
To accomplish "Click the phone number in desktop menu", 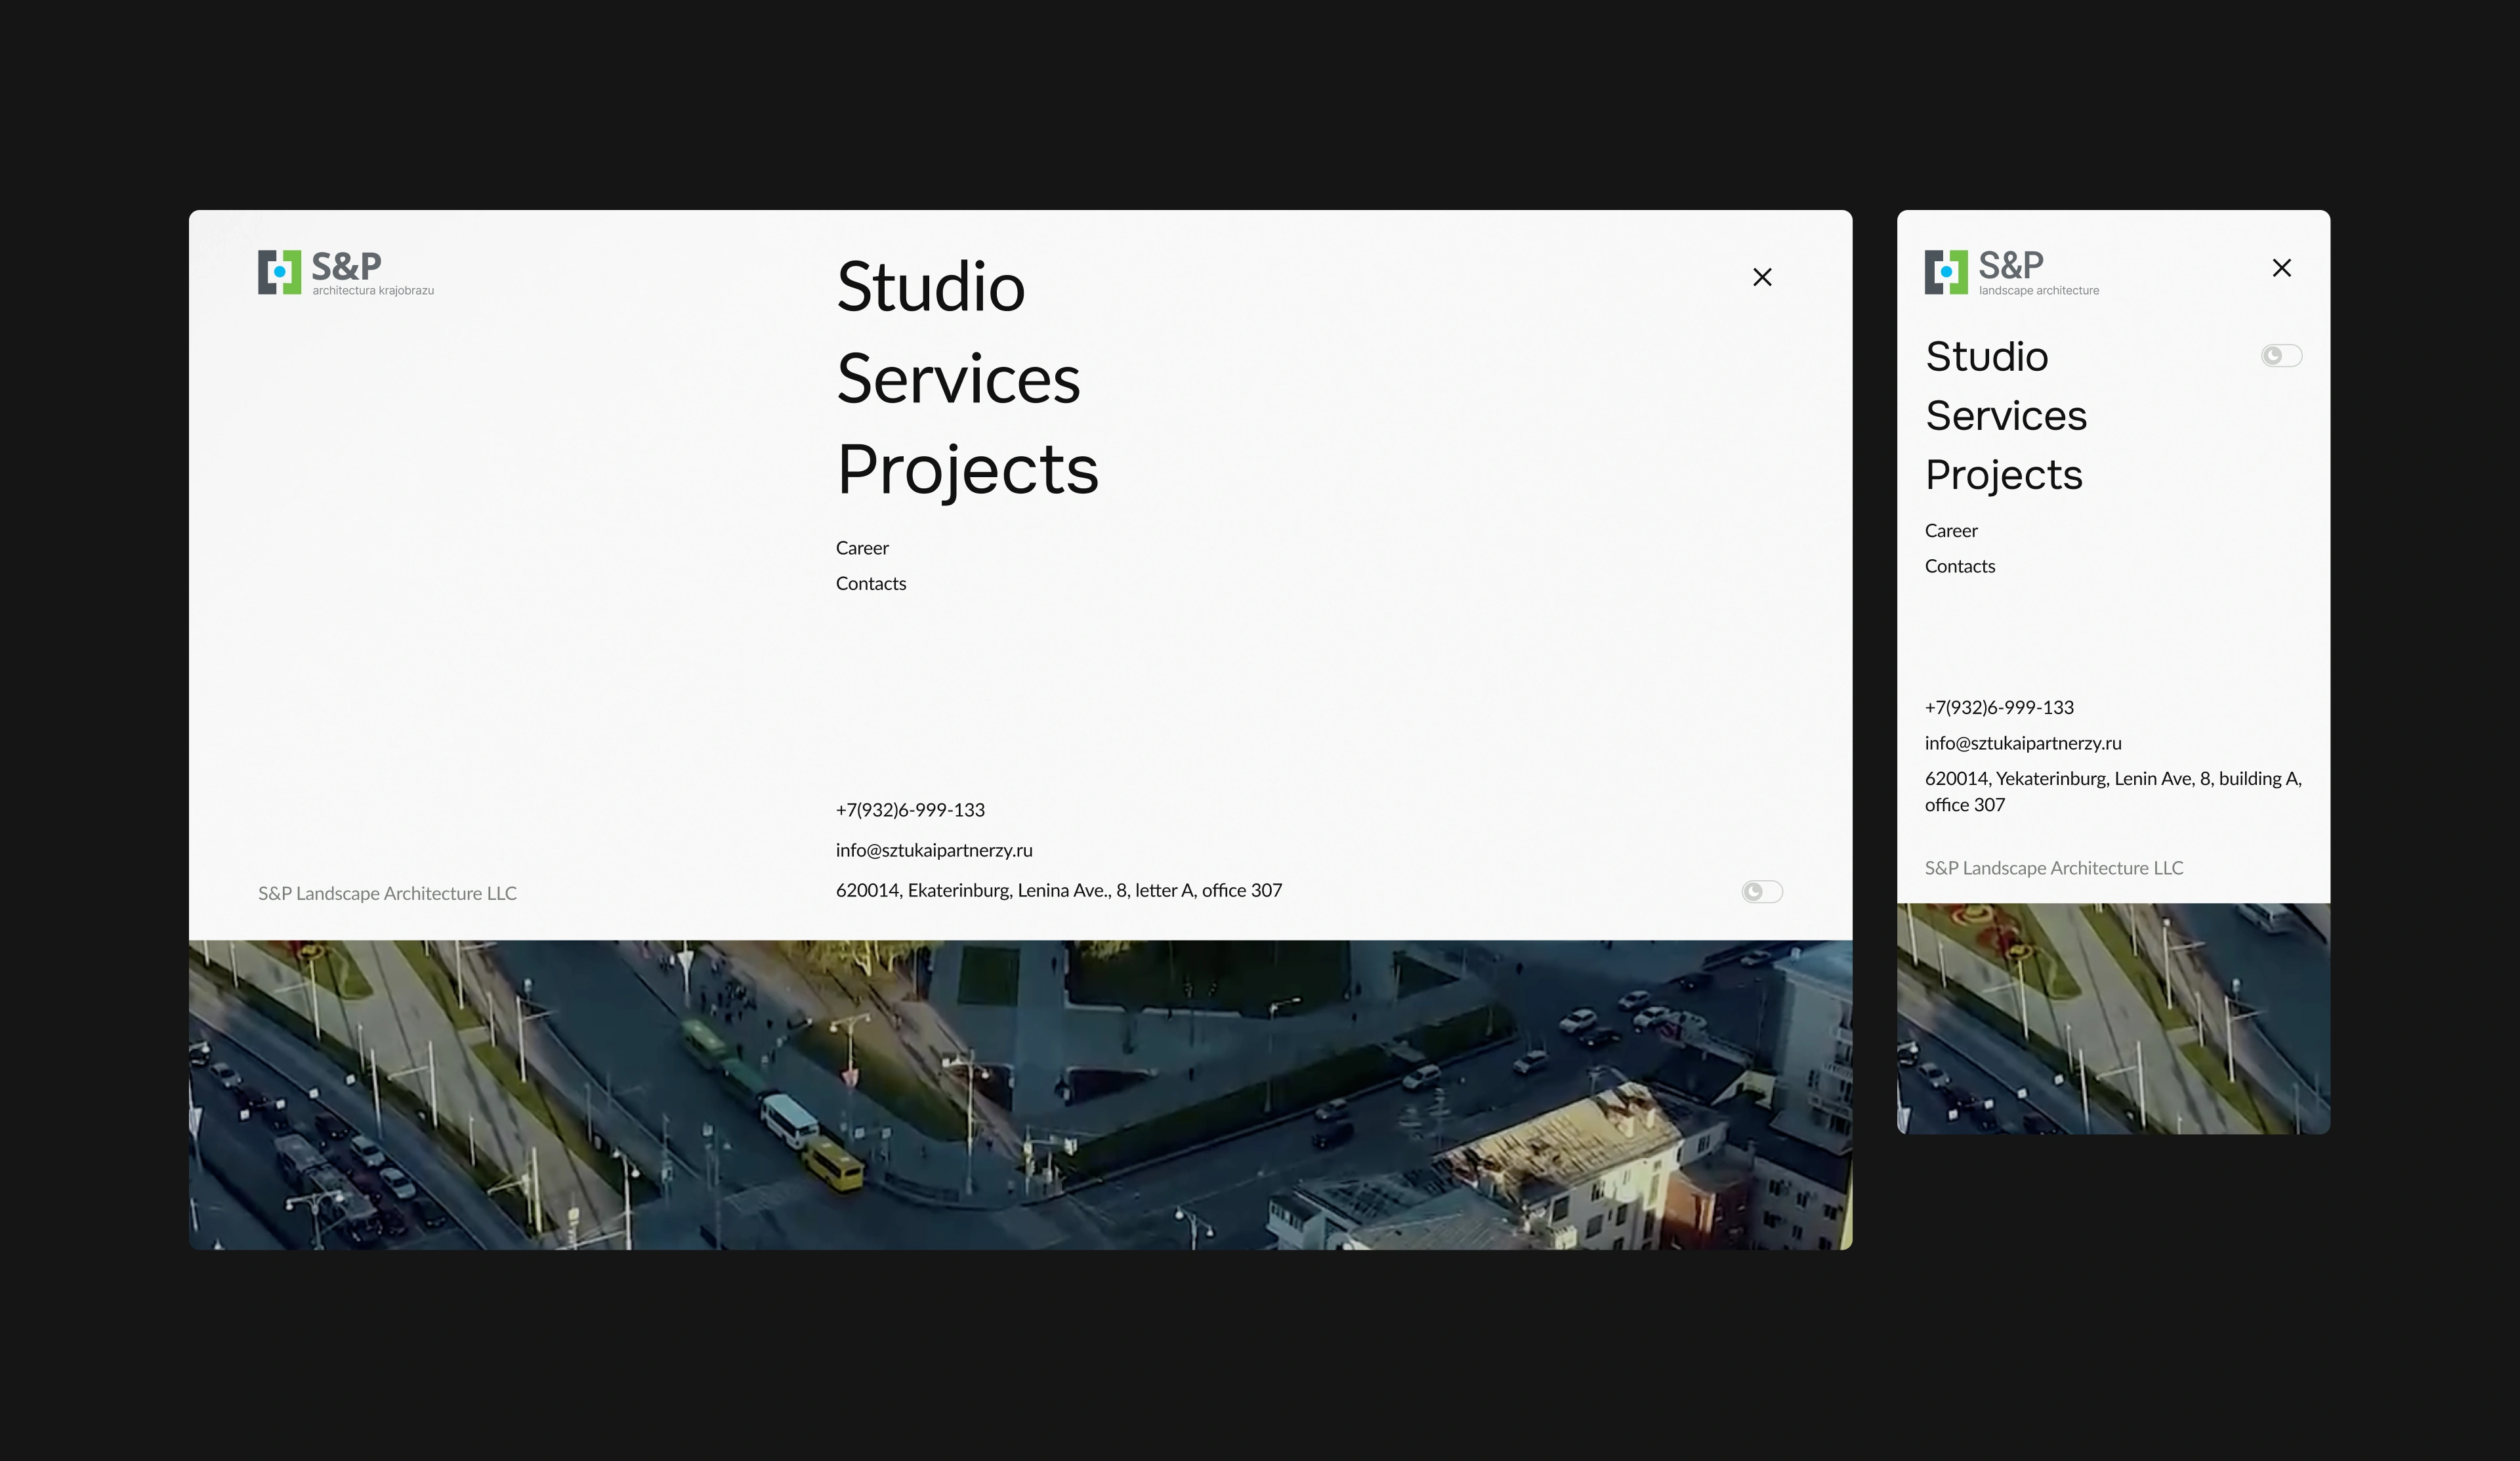I will point(910,810).
